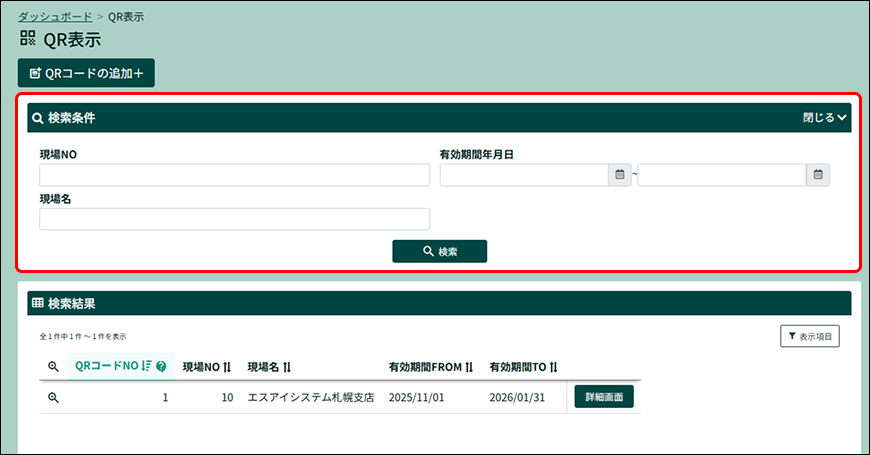The width and height of the screenshot is (870, 455).
Task: Open calendar picker for end date
Action: [818, 175]
